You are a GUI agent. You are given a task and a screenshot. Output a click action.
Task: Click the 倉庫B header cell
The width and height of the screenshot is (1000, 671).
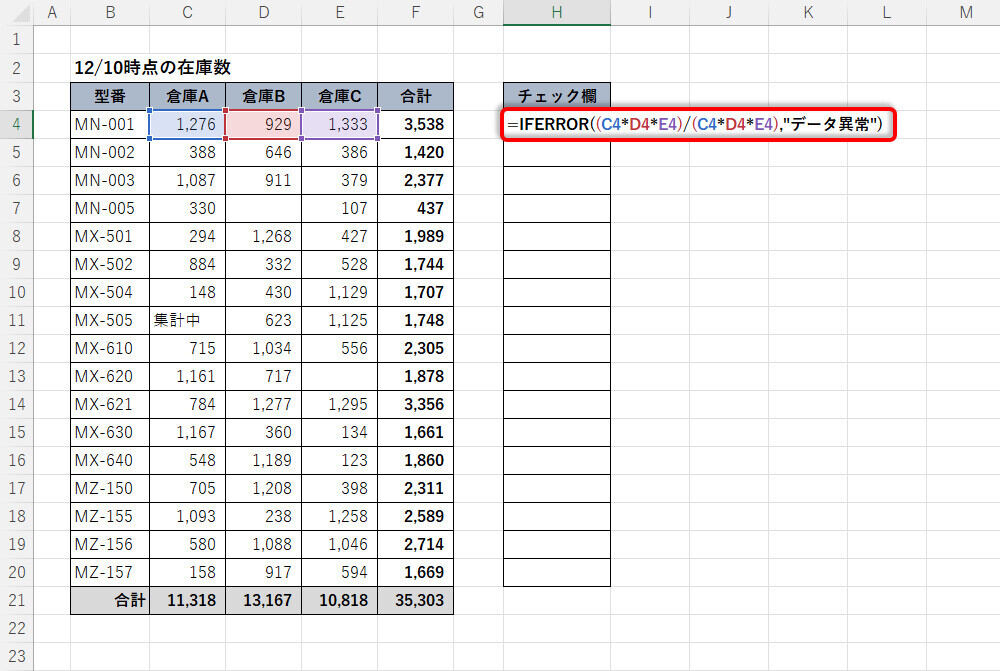(x=263, y=96)
